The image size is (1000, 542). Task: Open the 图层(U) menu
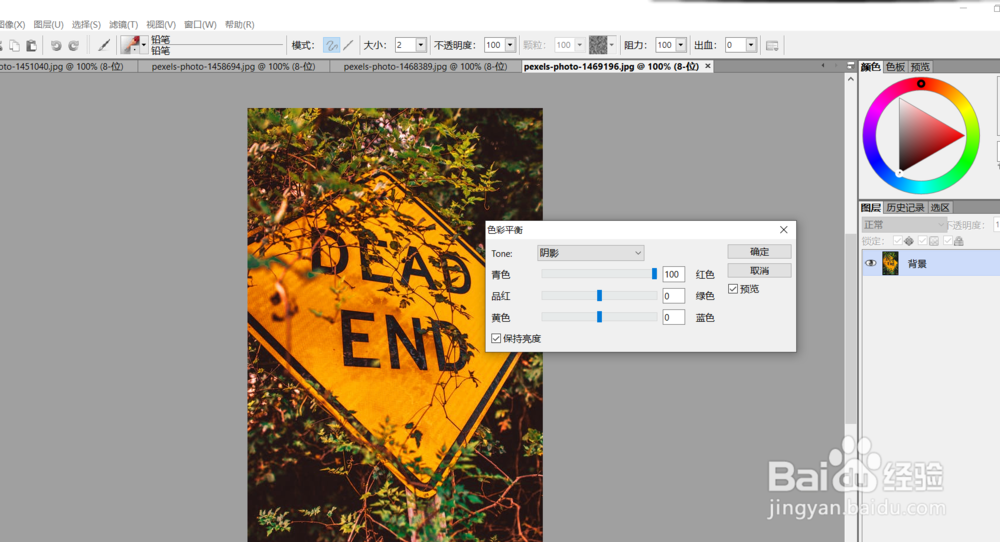(48, 24)
